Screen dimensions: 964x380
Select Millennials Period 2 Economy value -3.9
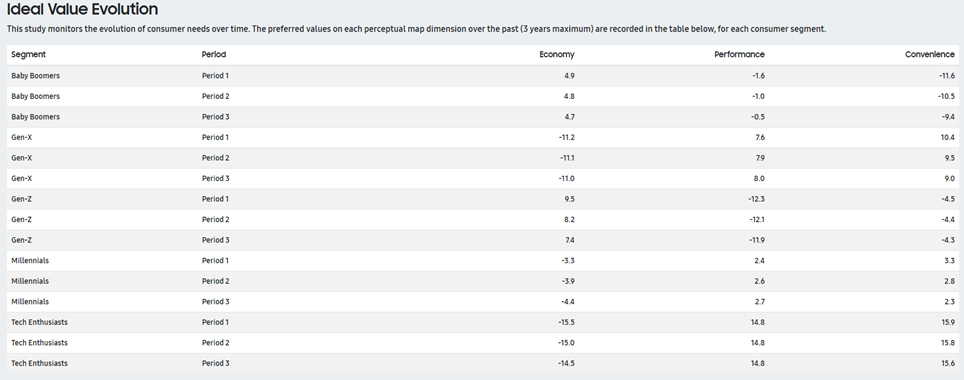pos(567,281)
